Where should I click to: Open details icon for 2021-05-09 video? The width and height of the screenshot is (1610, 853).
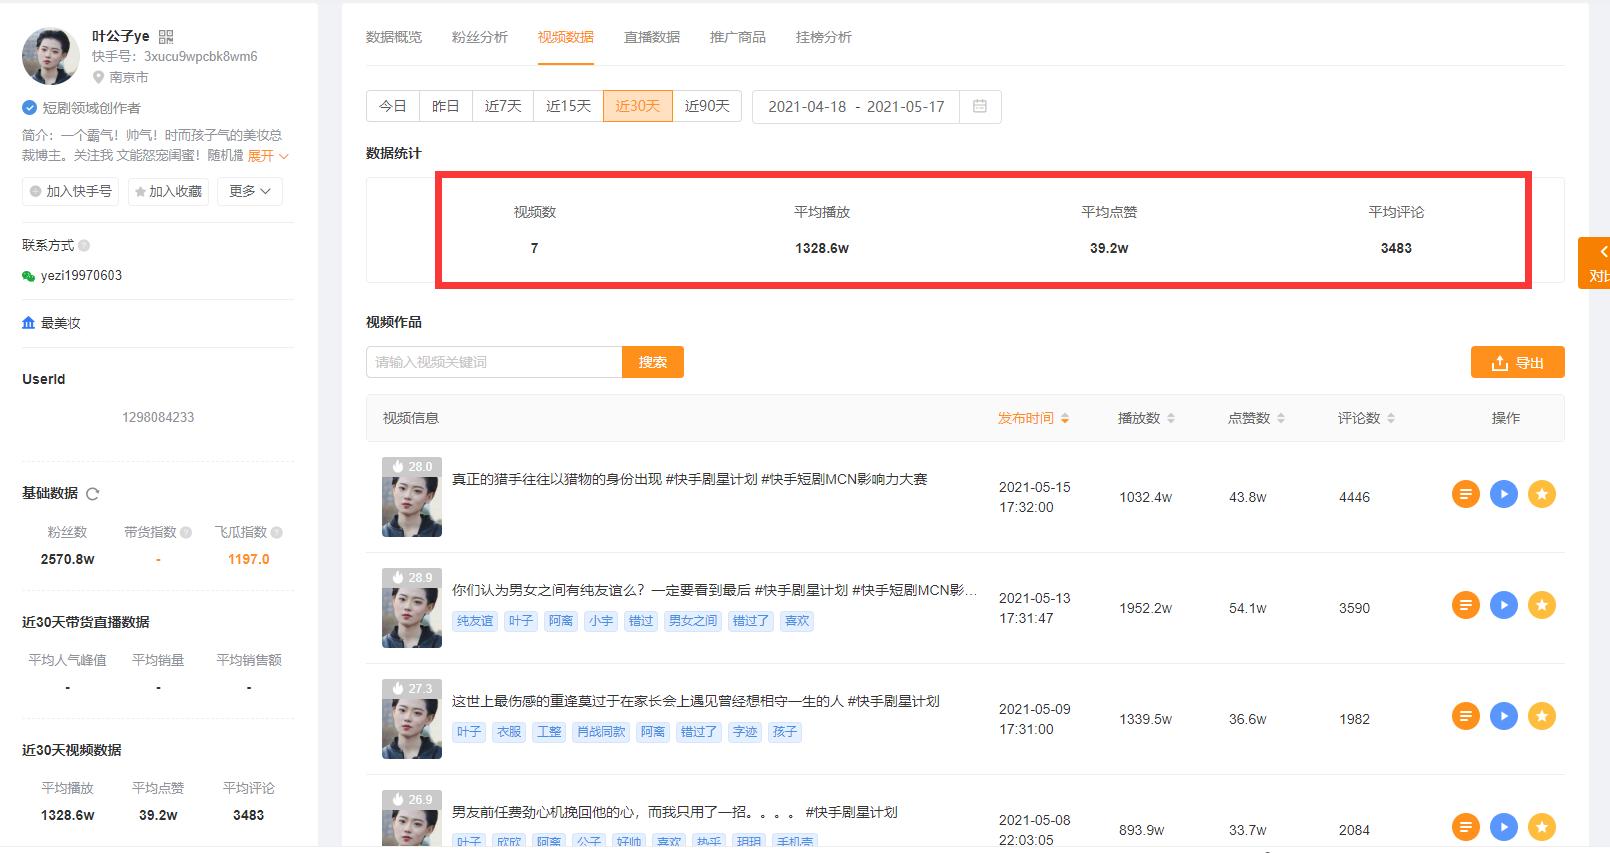[x=1466, y=716]
